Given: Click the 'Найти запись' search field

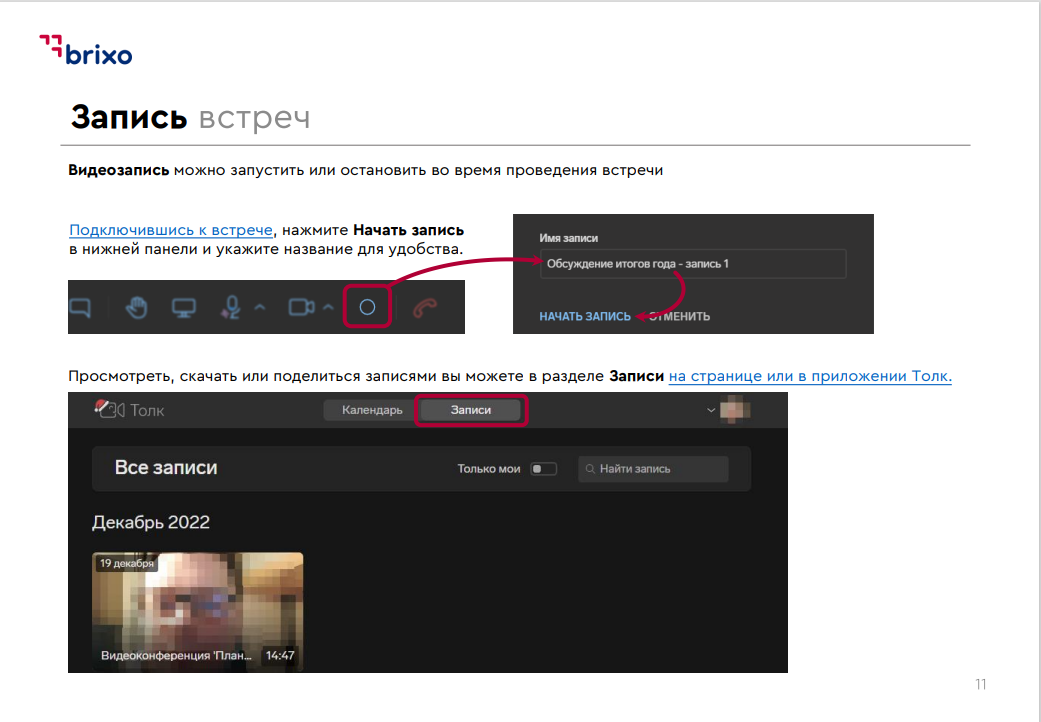Looking at the screenshot, I should click(x=653, y=468).
